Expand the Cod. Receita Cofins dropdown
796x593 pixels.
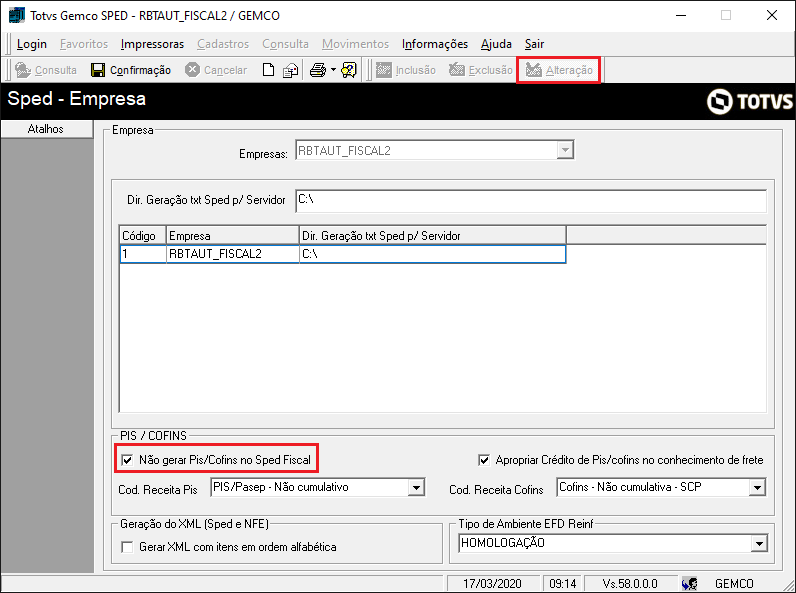757,488
